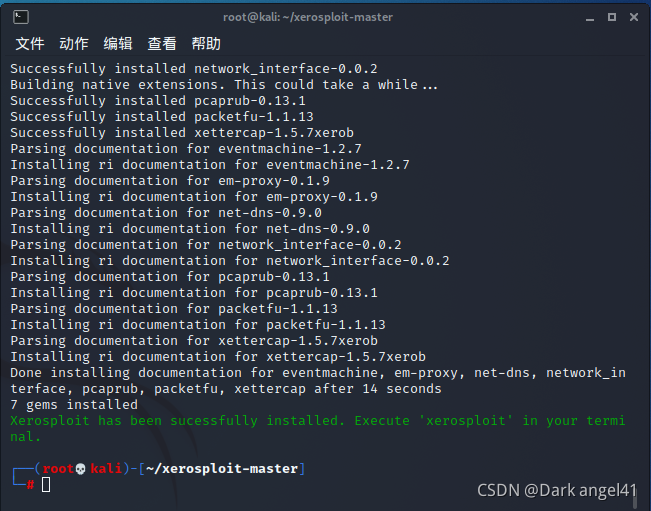Click the terminal scrollbar thumb at the bottom right

635,496
